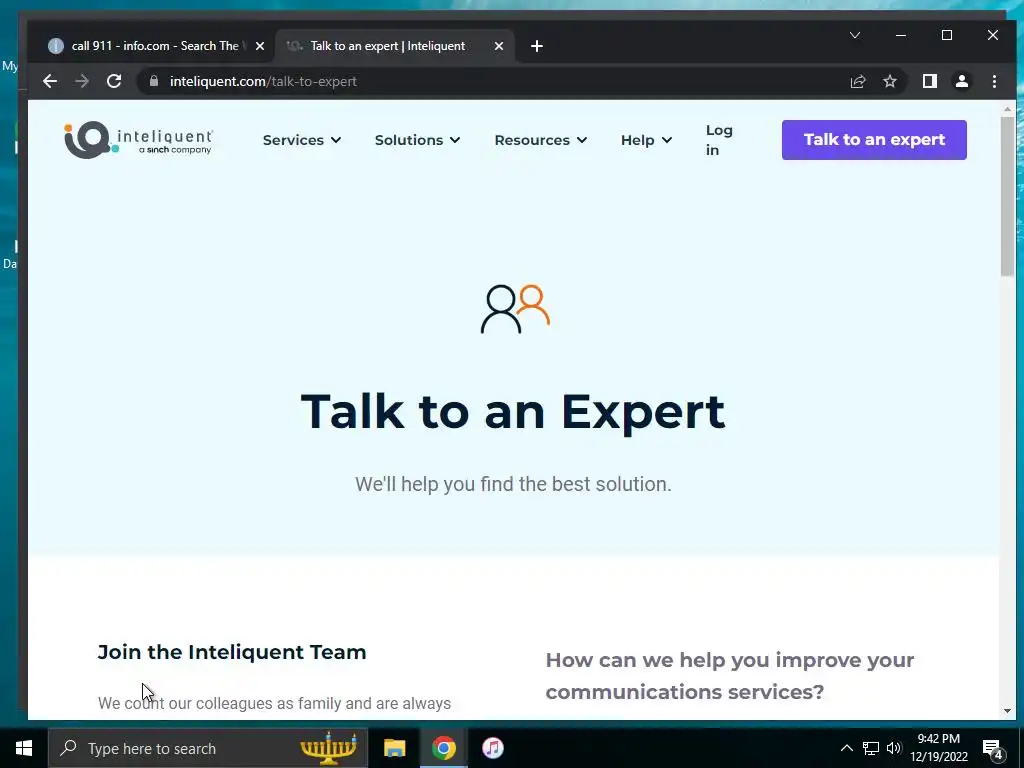Share this page icon in address bar
Image resolution: width=1024 pixels, height=768 pixels.
pos(857,81)
